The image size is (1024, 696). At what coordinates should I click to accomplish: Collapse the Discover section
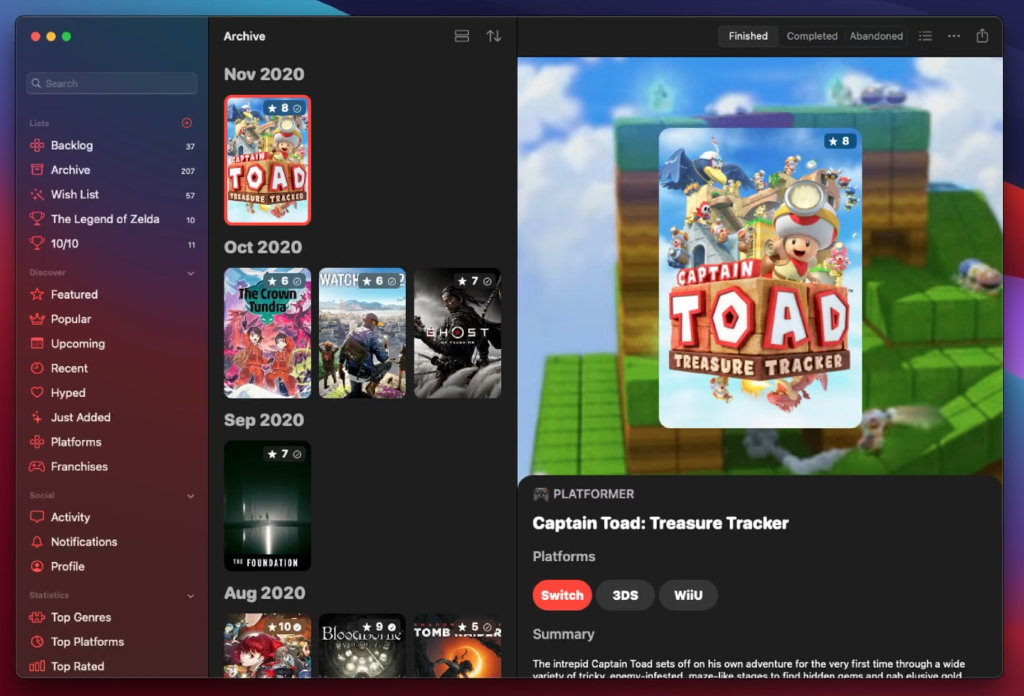(x=191, y=273)
